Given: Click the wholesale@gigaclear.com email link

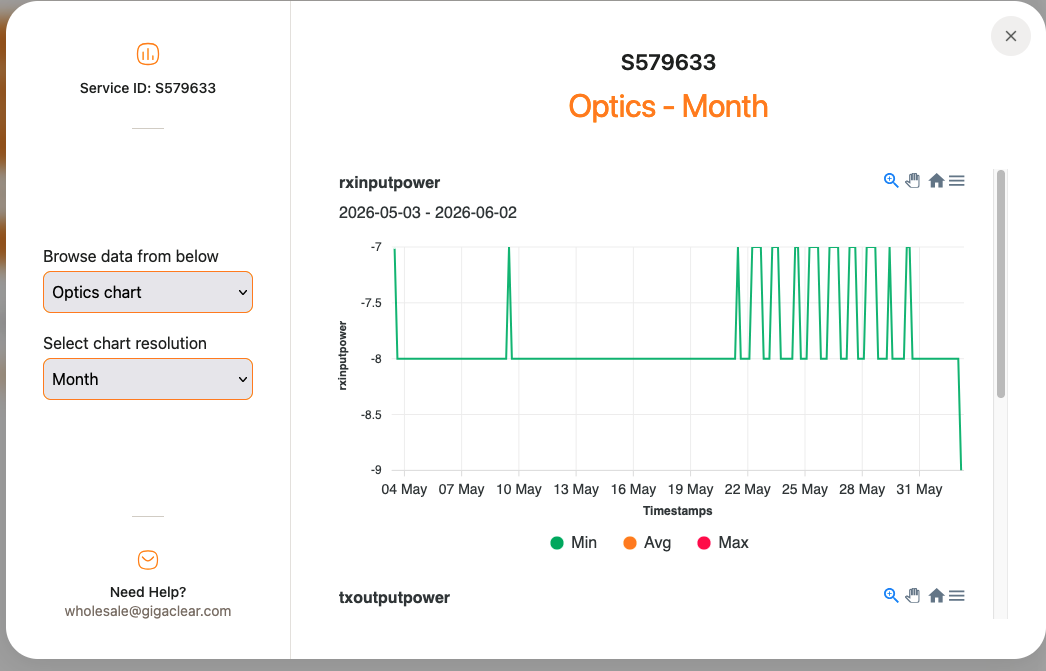Looking at the screenshot, I should coord(148,611).
